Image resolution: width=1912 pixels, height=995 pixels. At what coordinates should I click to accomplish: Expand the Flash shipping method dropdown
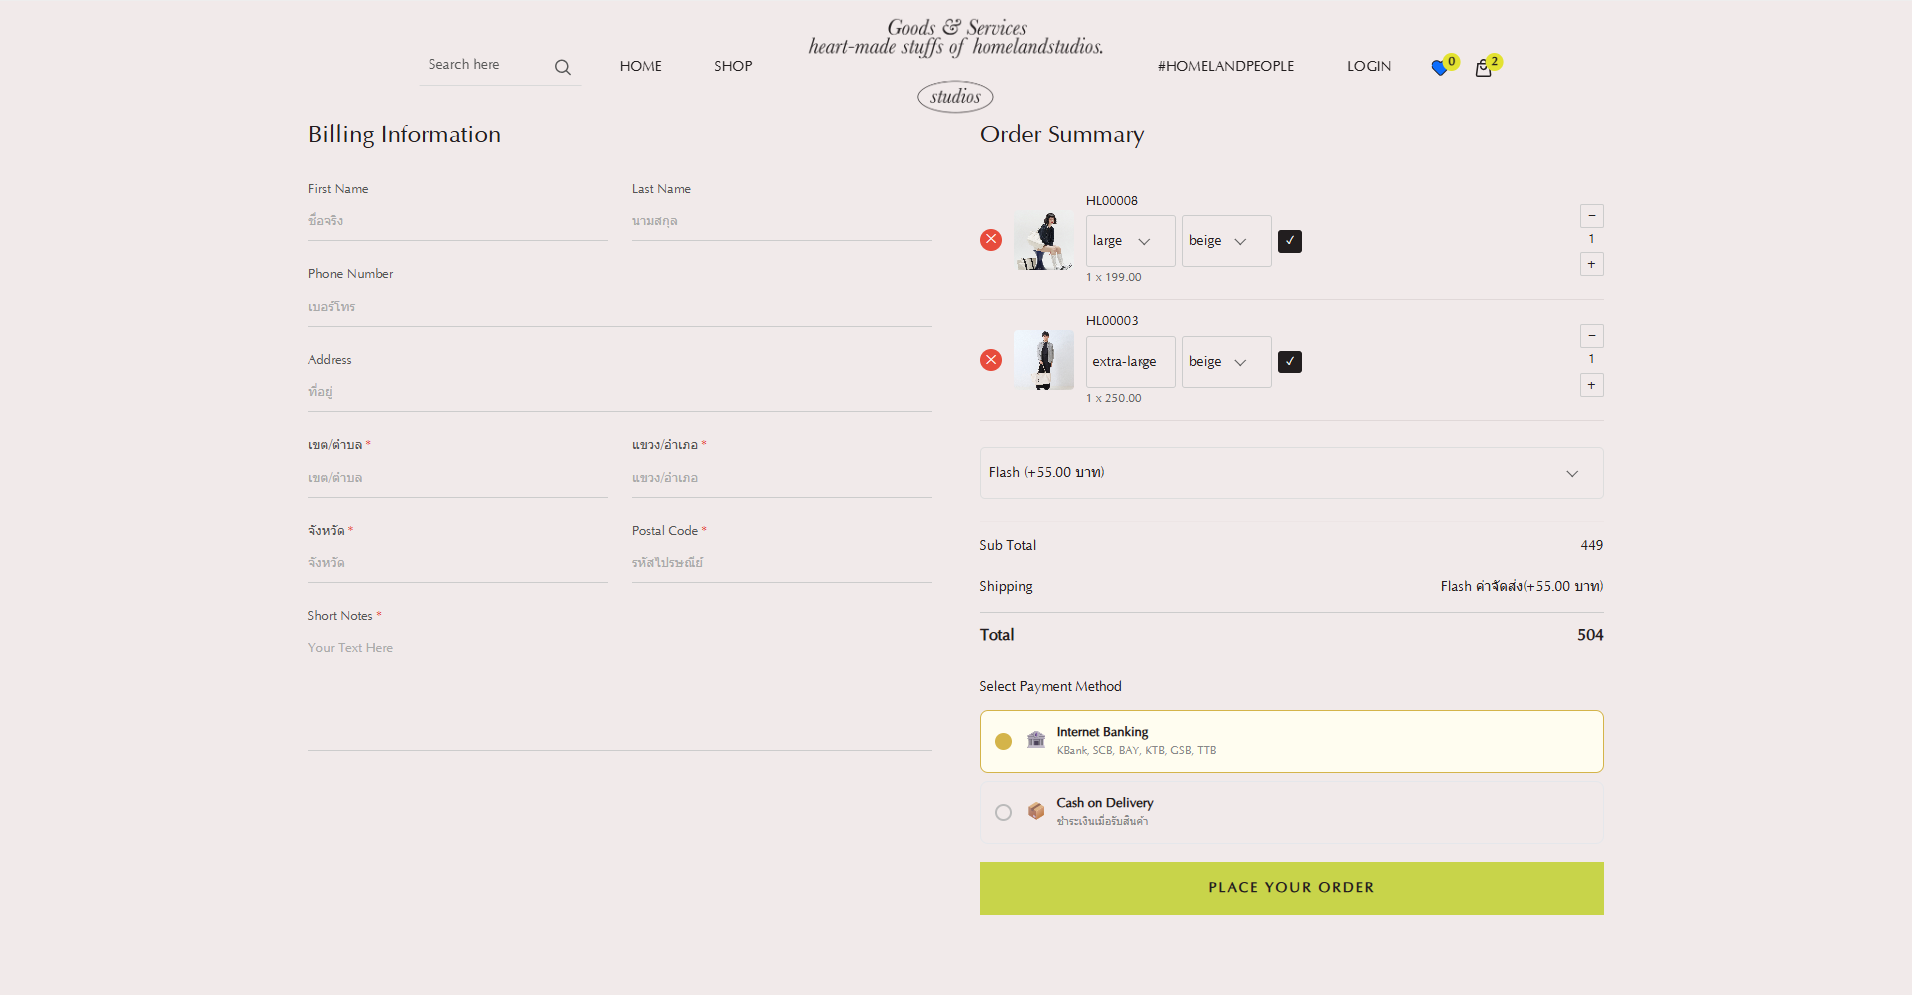[1291, 473]
